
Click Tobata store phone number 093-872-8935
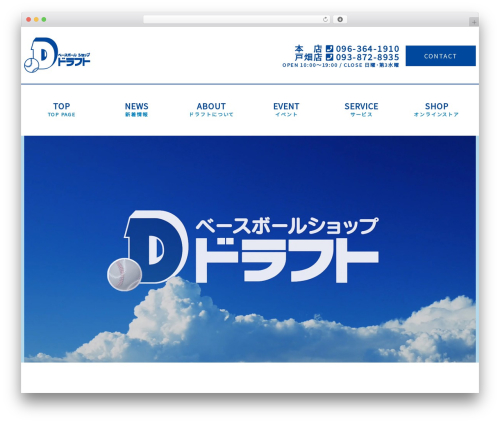click(x=367, y=57)
